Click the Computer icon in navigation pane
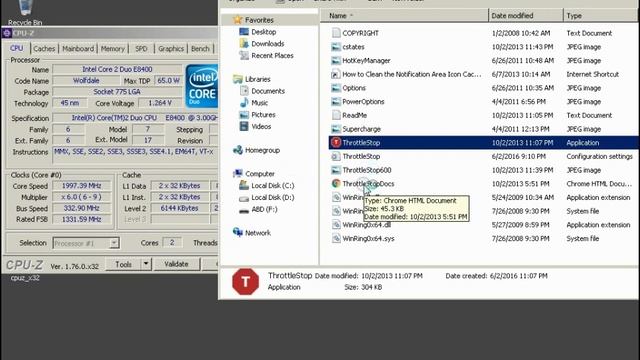 click(238, 173)
